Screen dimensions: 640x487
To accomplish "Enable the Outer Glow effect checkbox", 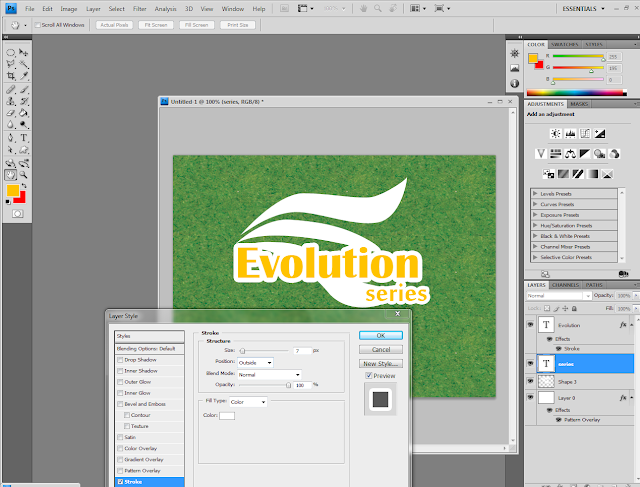I will tap(120, 382).
